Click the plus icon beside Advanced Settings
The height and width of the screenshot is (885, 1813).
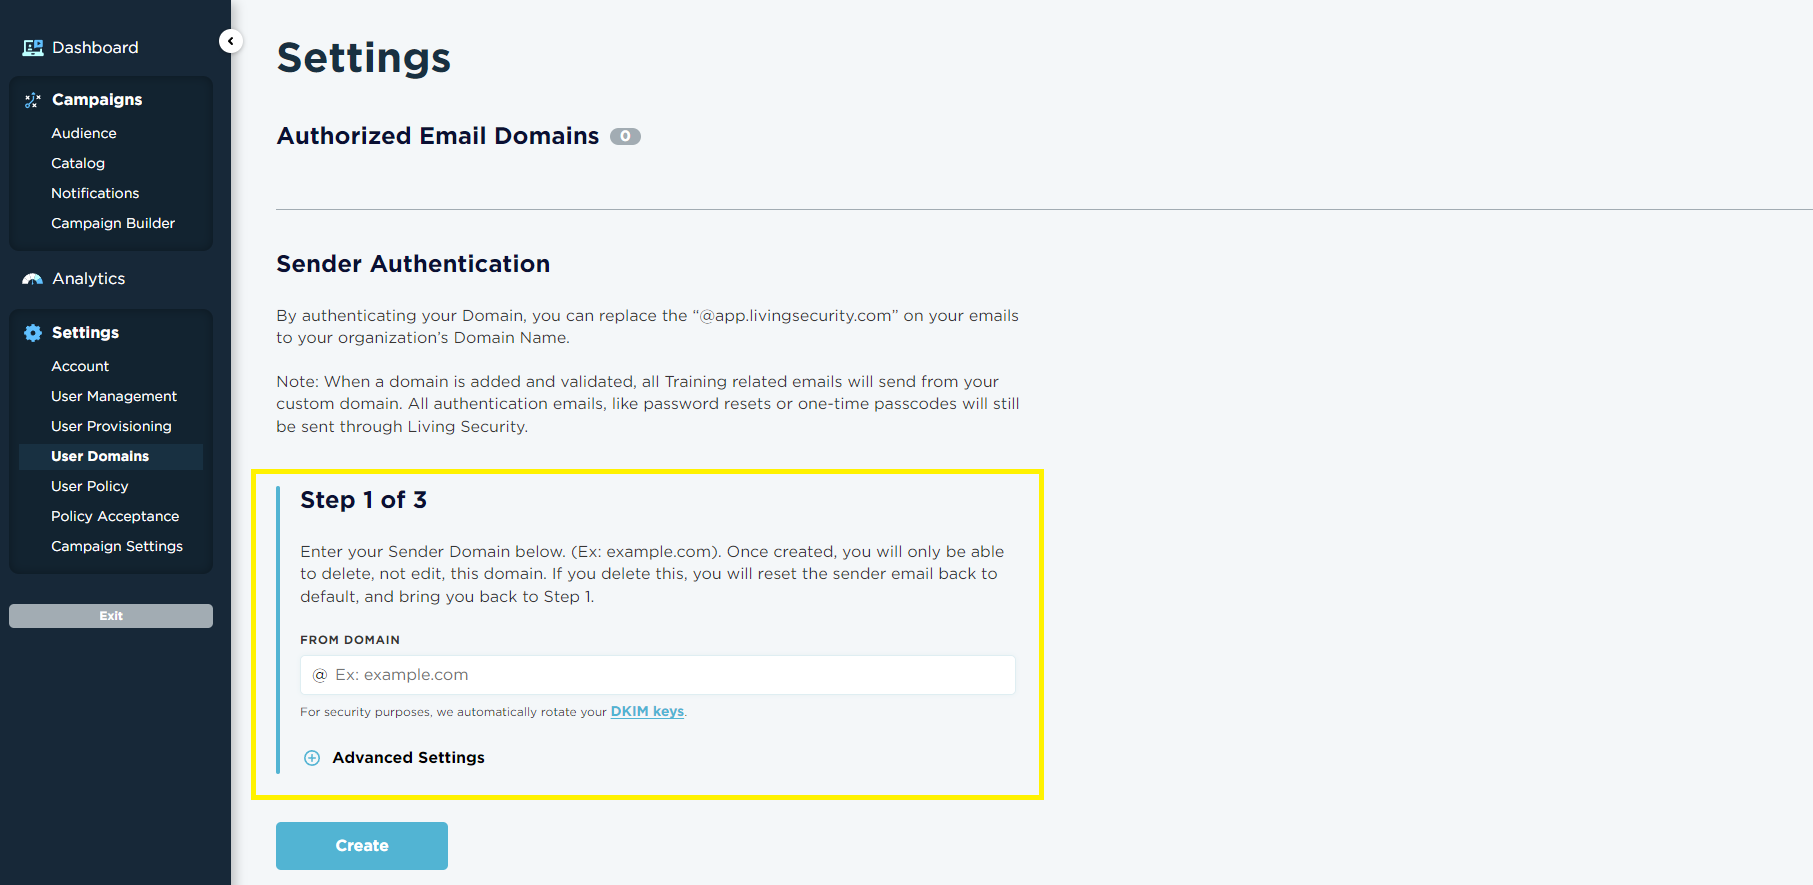(312, 758)
